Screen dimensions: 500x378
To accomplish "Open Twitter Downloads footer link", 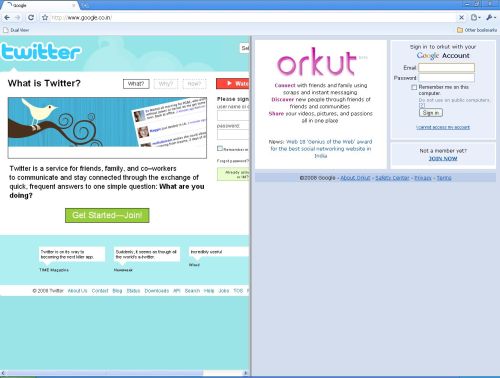I will [157, 291].
